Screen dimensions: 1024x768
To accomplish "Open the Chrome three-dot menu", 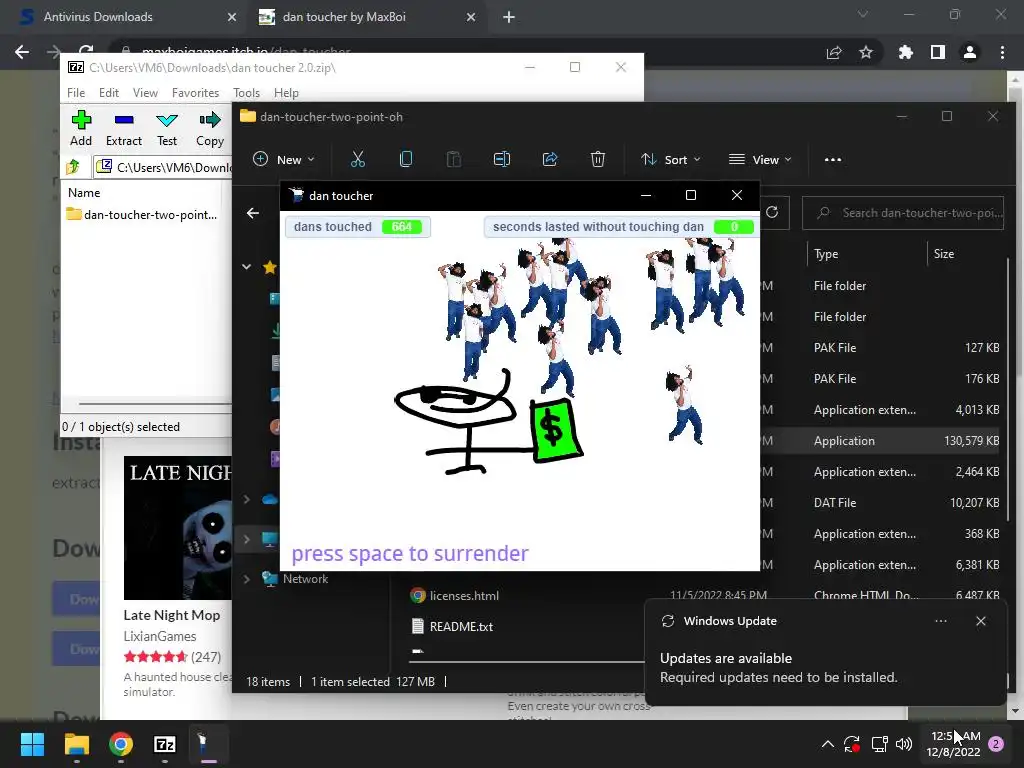I will (1002, 52).
